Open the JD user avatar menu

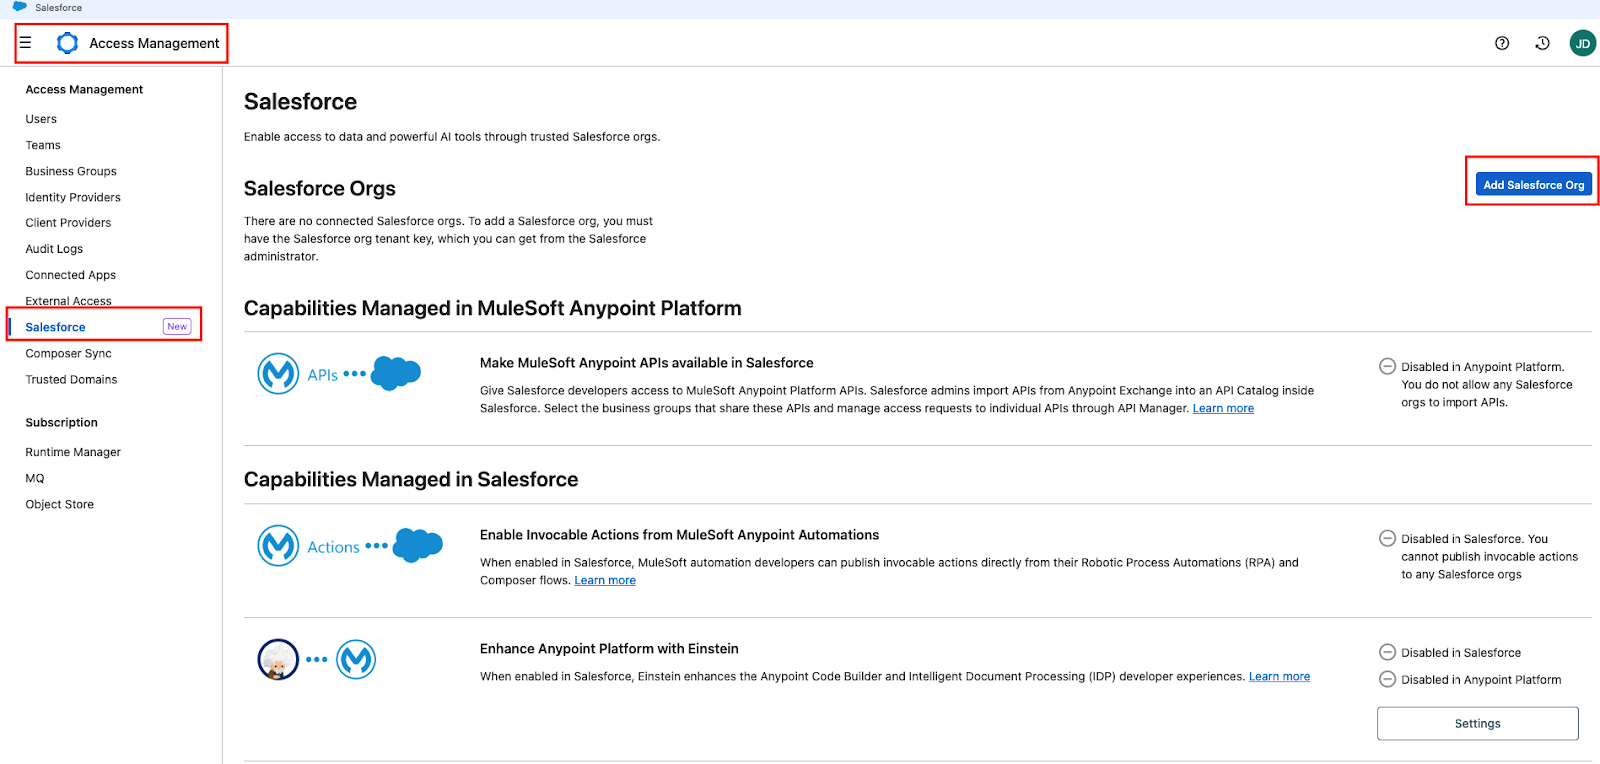(1583, 43)
